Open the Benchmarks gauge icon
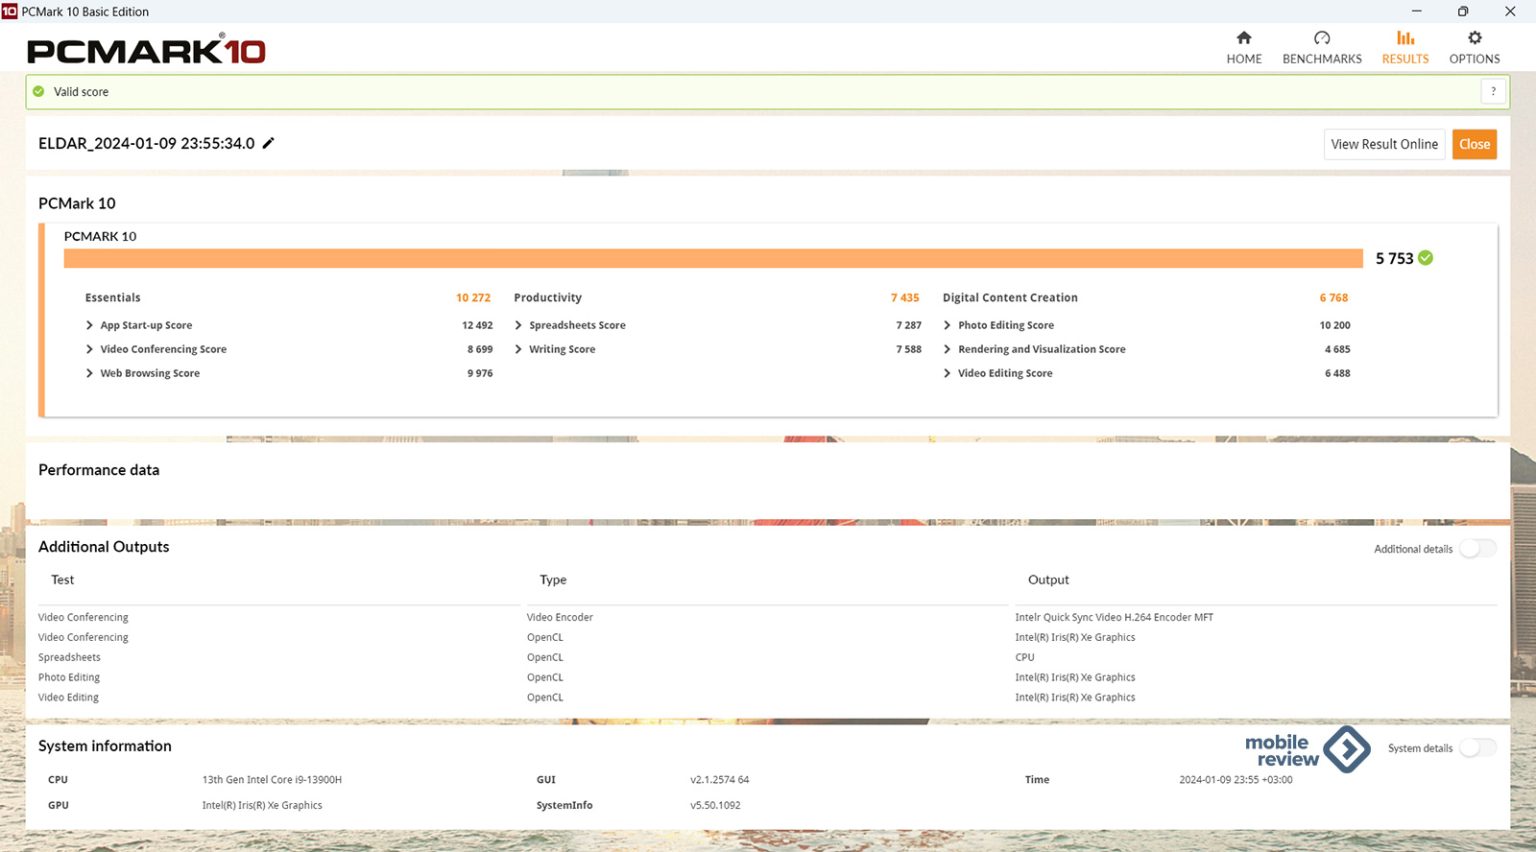Image resolution: width=1536 pixels, height=852 pixels. point(1322,38)
